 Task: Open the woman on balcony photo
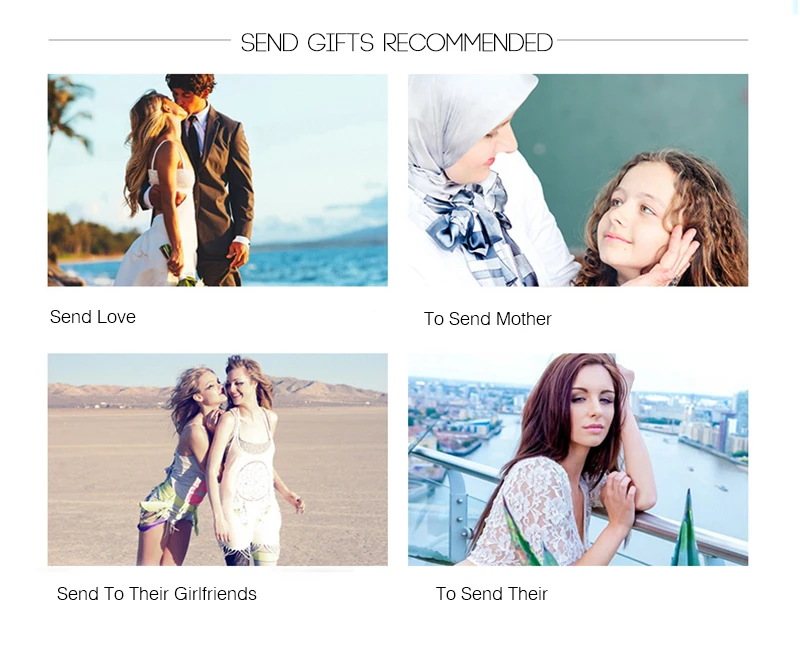click(x=578, y=459)
